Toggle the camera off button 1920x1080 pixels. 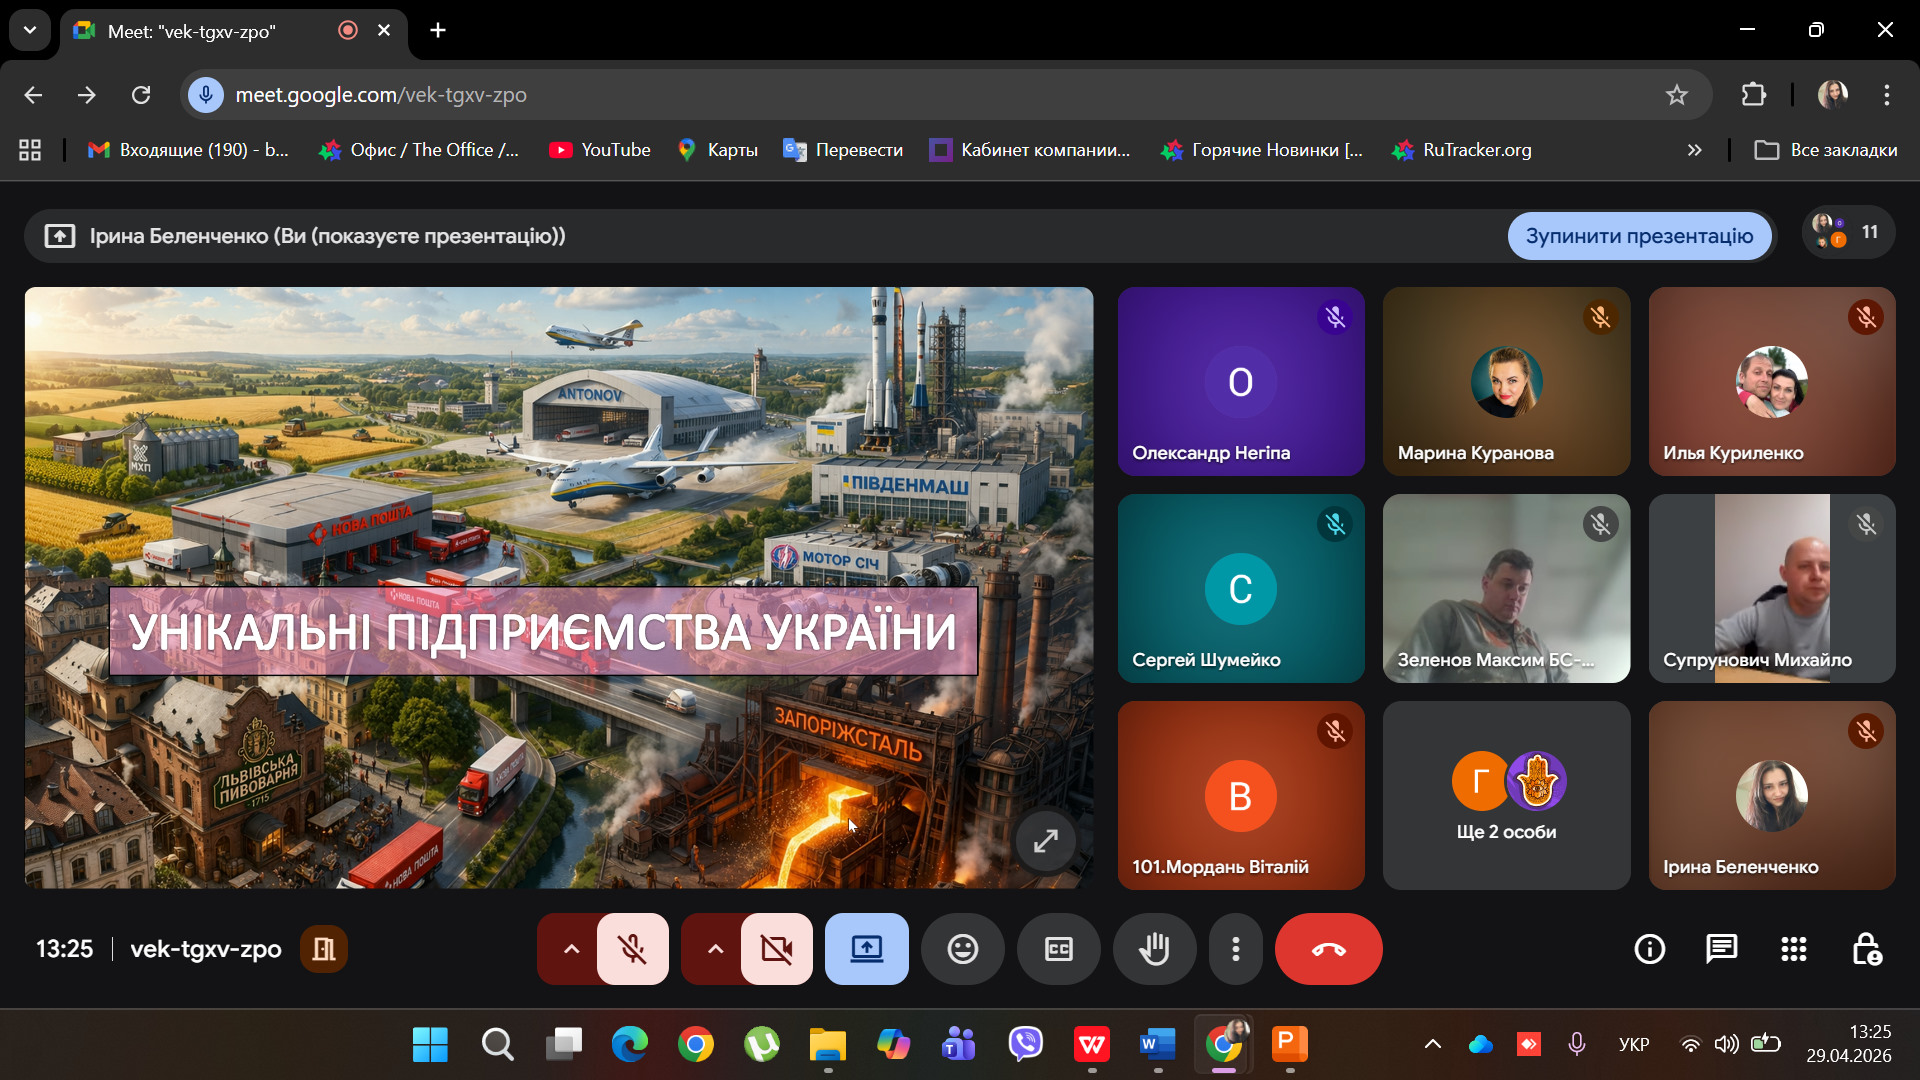click(776, 949)
